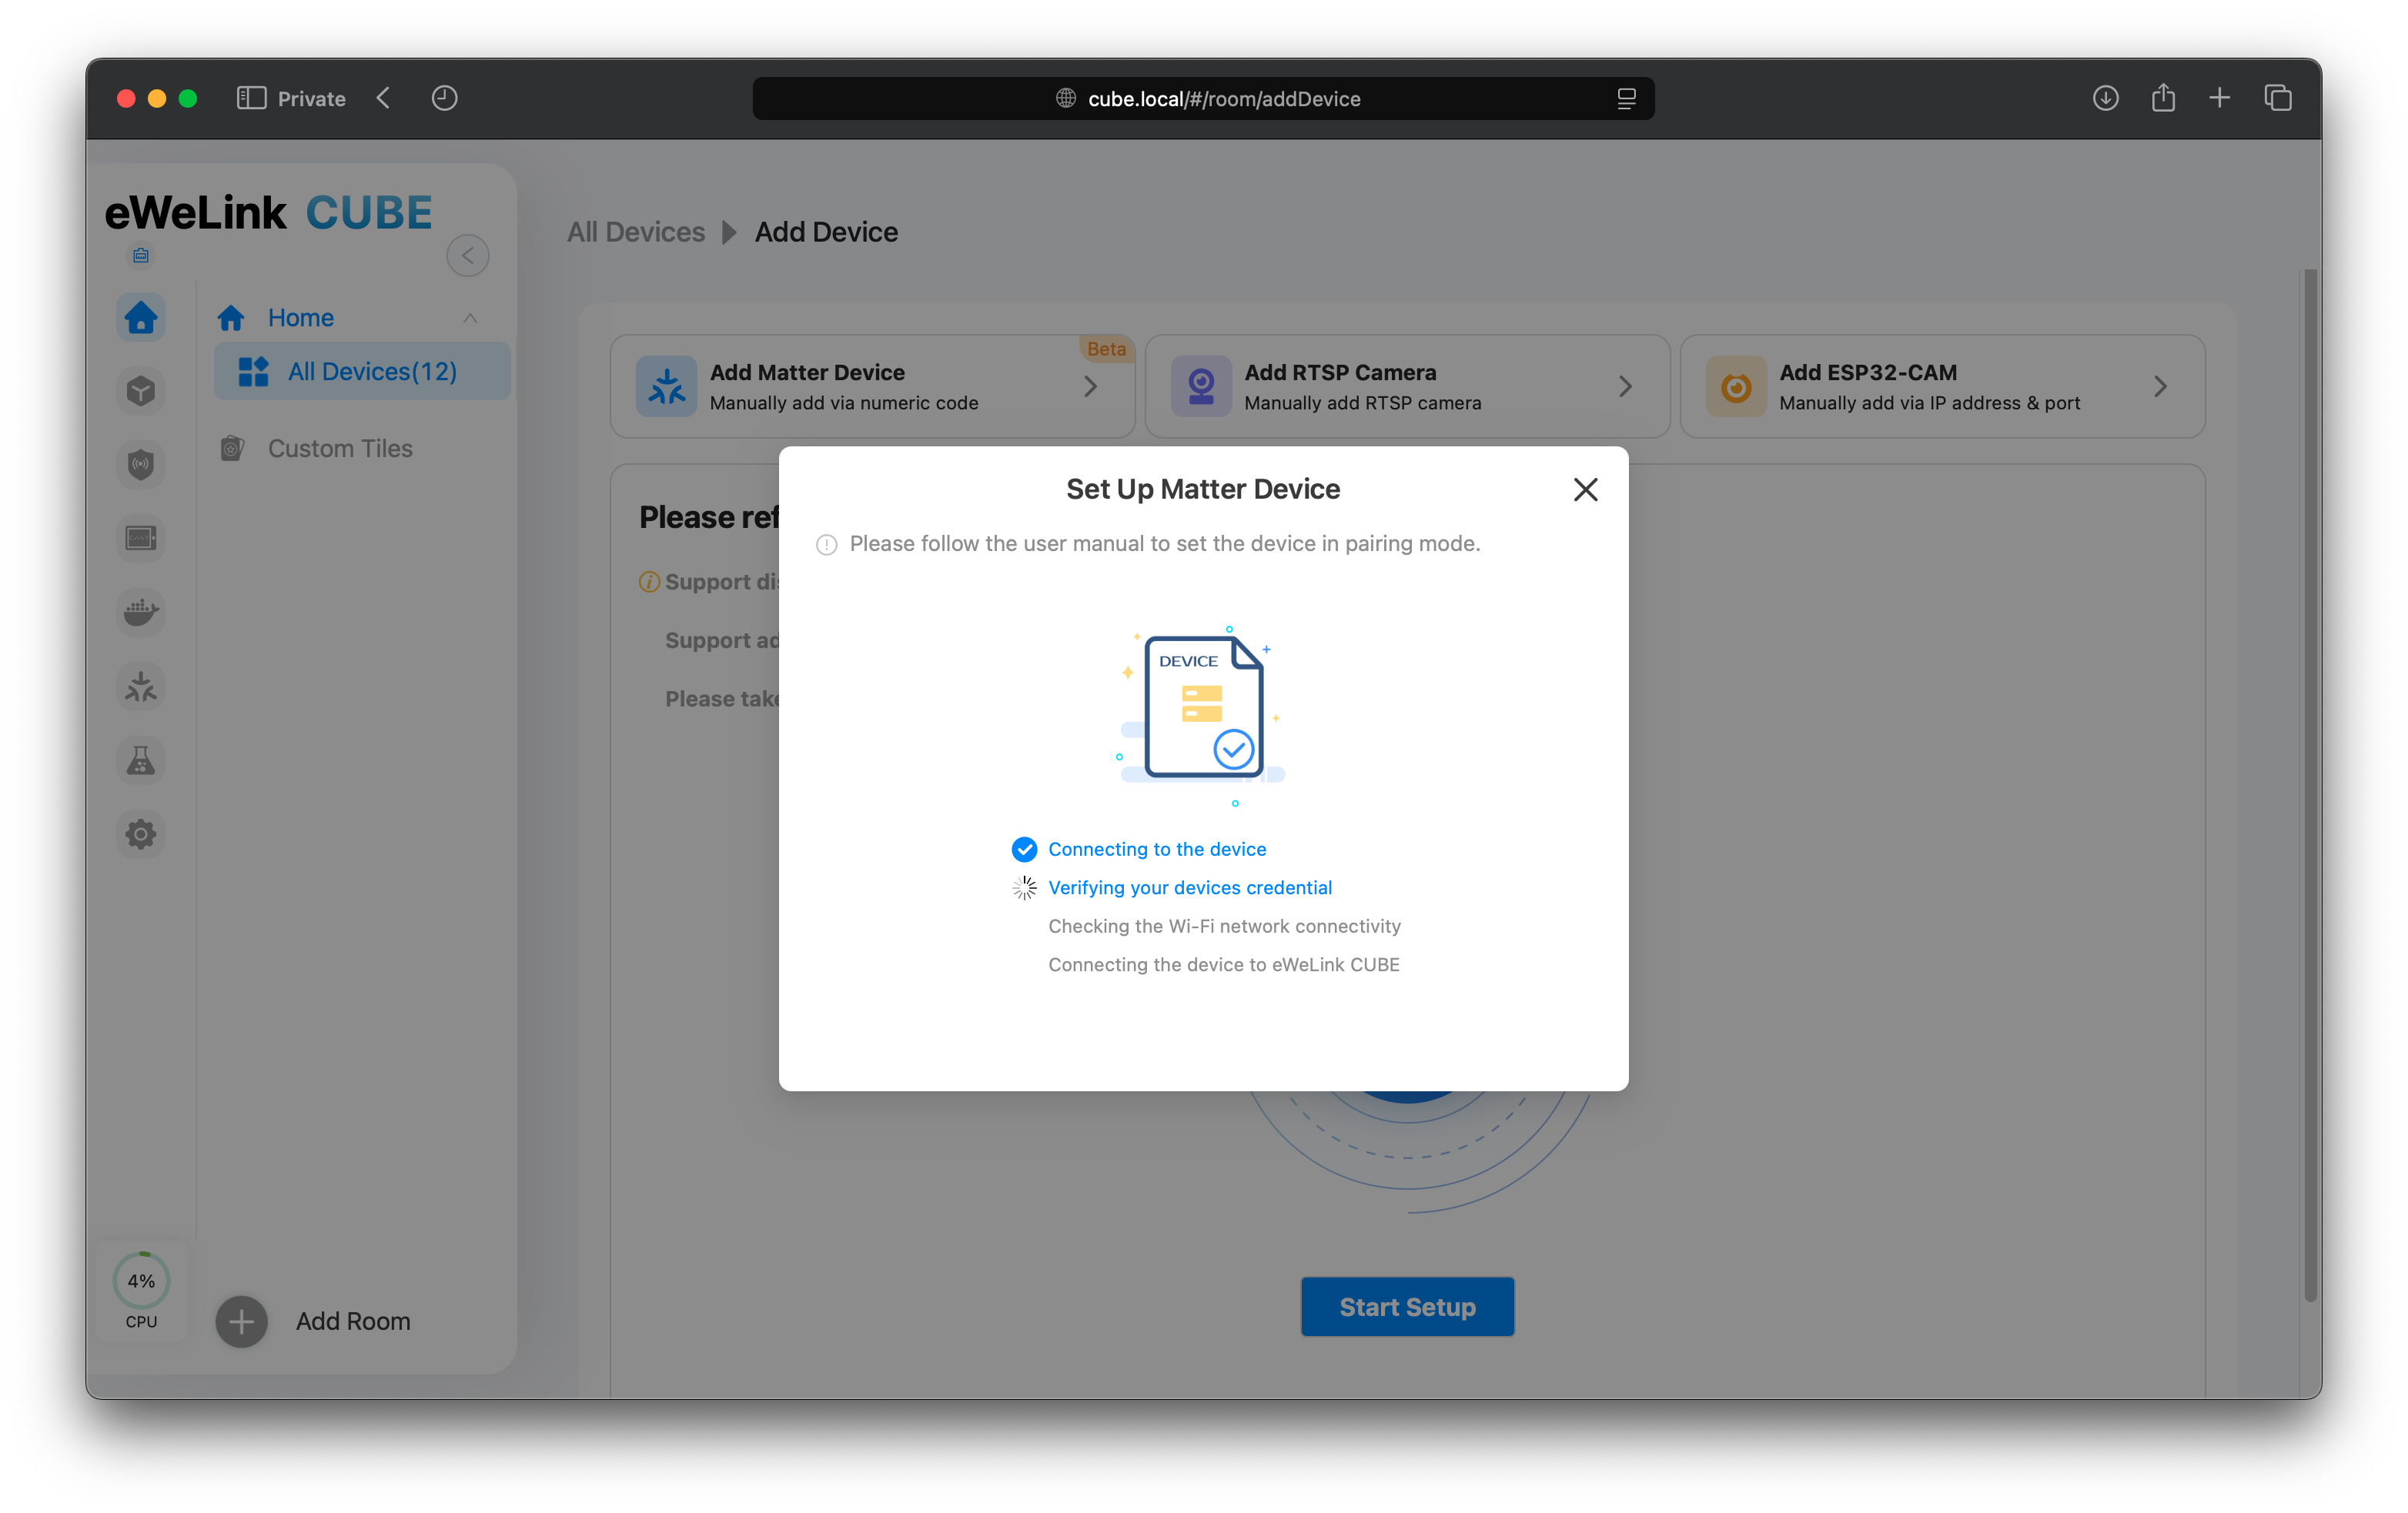This screenshot has height=1513, width=2408.
Task: Collapse the Home section chevron
Action: coord(470,318)
